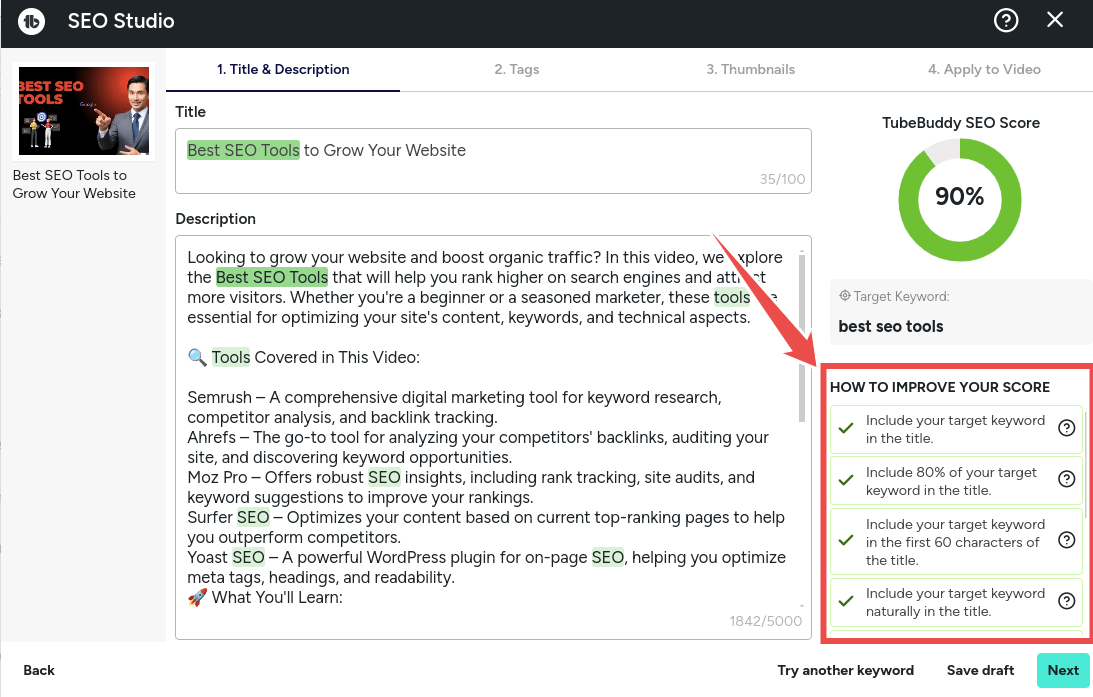The width and height of the screenshot is (1093, 697).
Task: Click the 'TubeBuddy SEO Score' label
Action: pos(961,123)
